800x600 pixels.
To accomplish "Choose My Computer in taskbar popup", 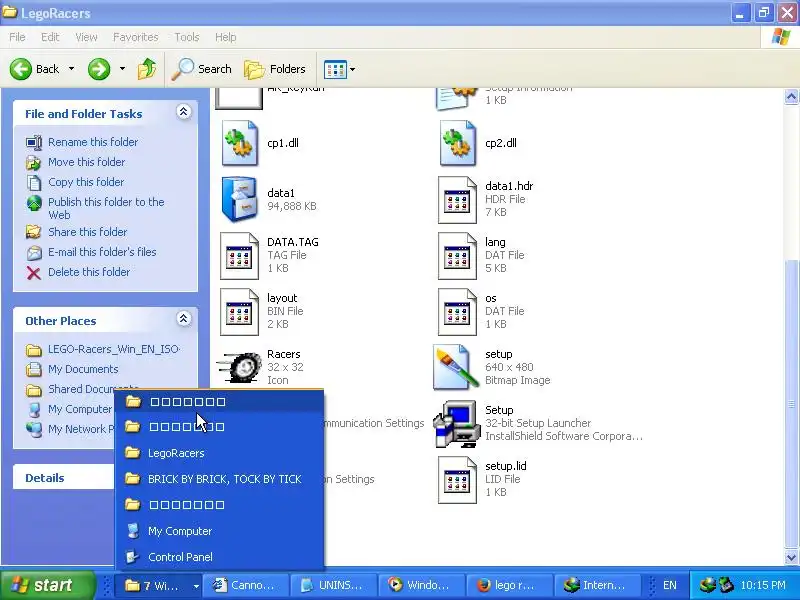I will tap(219, 531).
